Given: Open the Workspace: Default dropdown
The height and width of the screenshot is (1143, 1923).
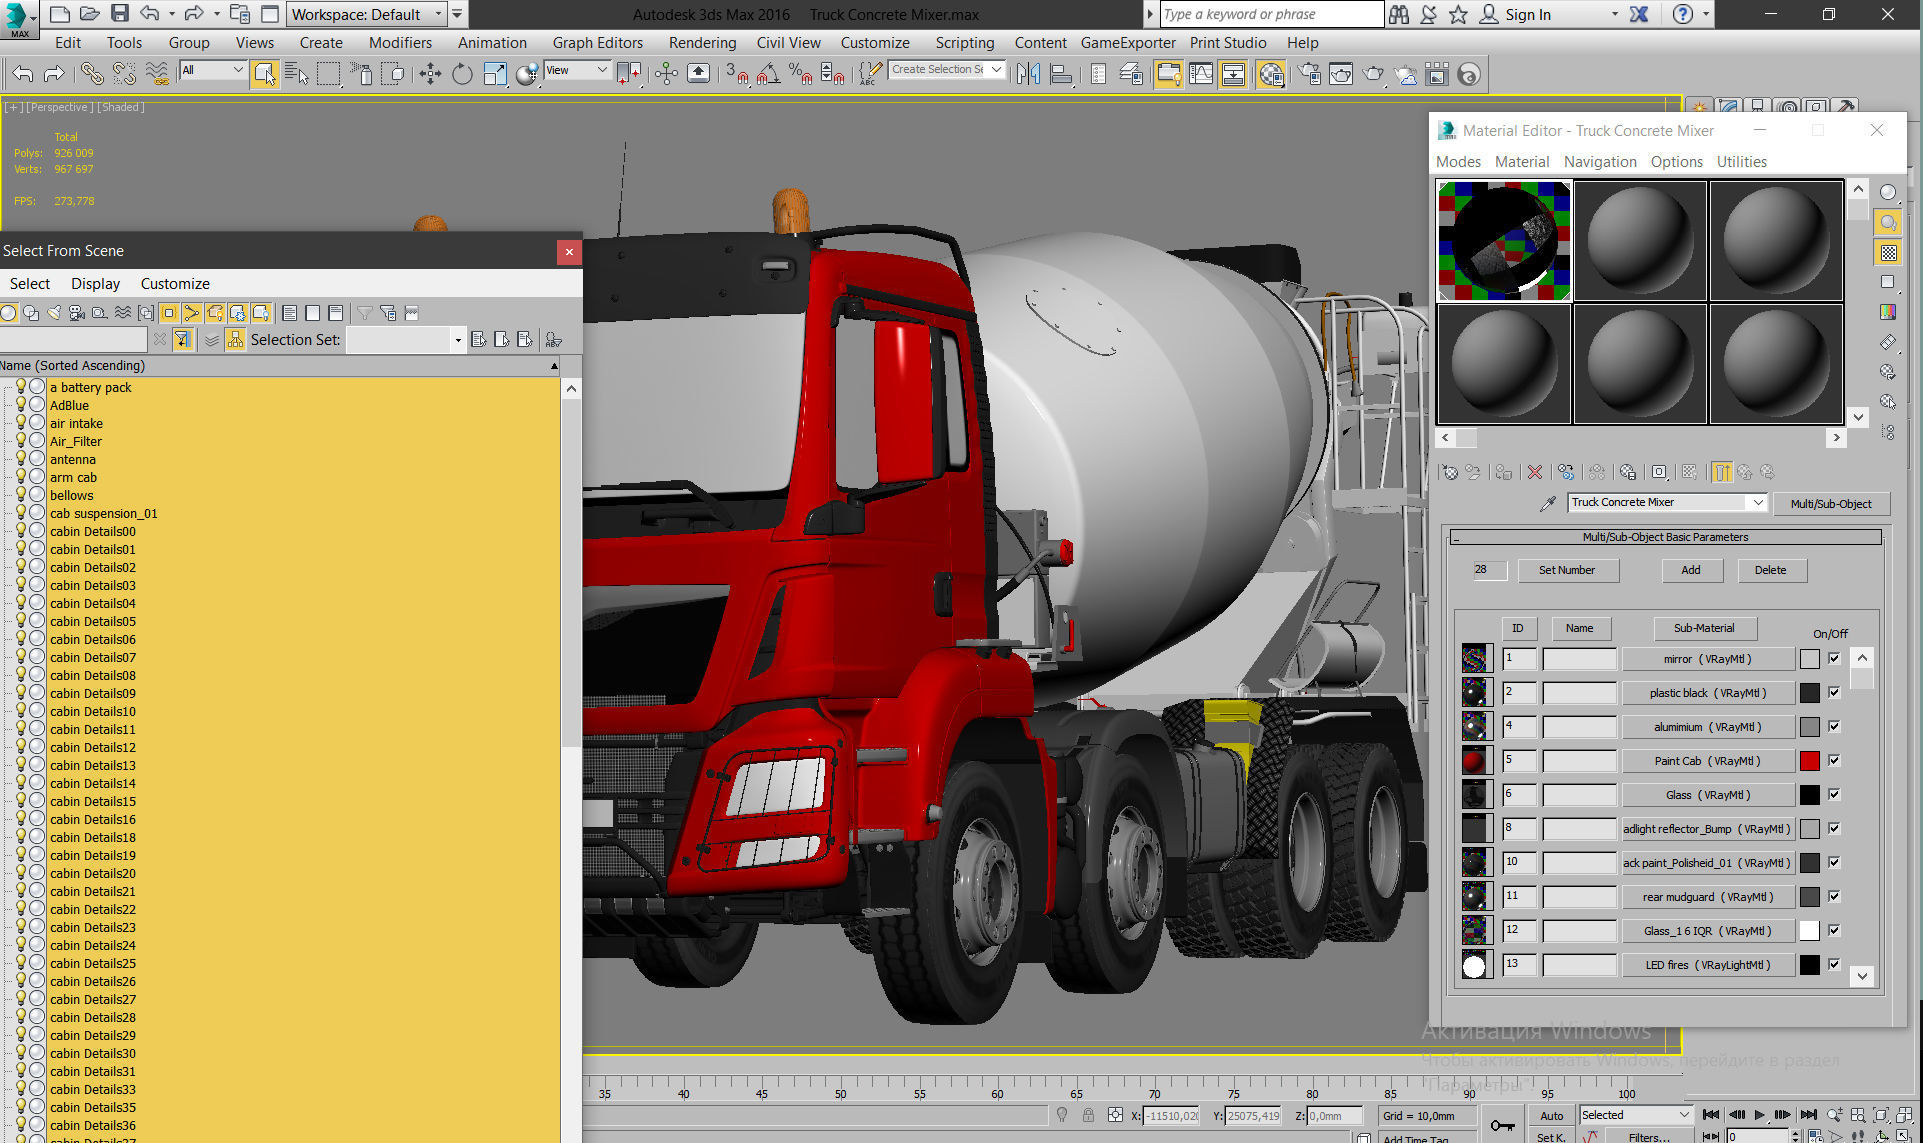Looking at the screenshot, I should pos(366,14).
